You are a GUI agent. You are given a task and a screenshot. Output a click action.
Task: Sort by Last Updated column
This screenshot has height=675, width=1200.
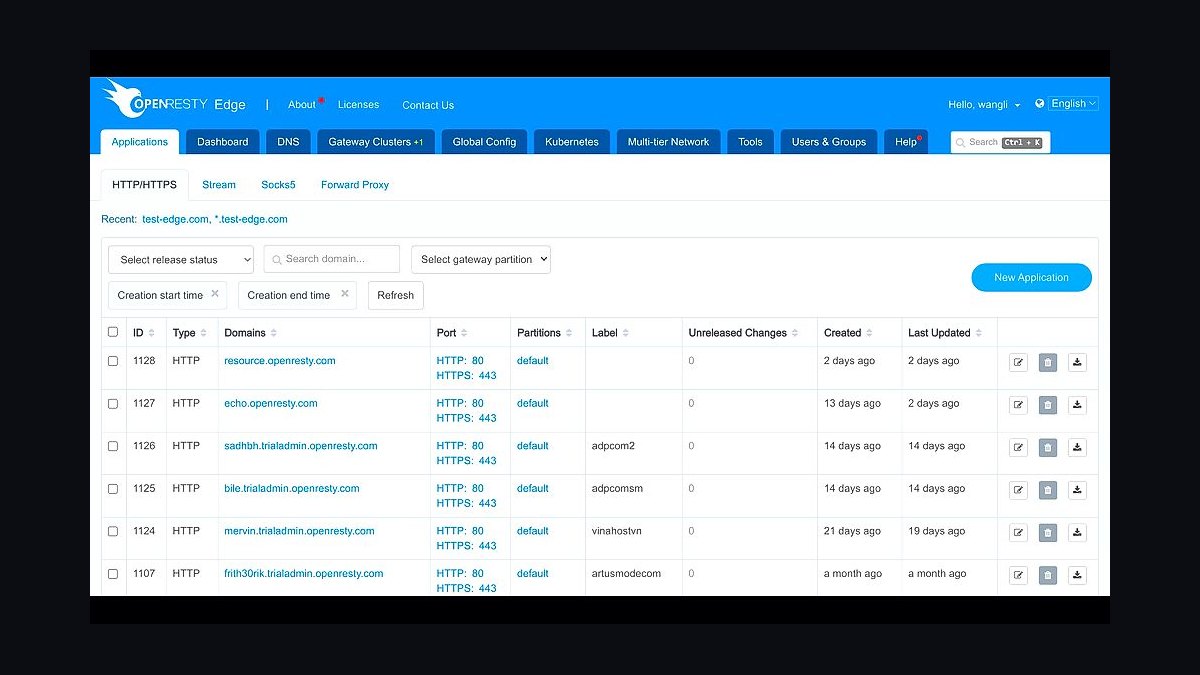[x=978, y=333]
